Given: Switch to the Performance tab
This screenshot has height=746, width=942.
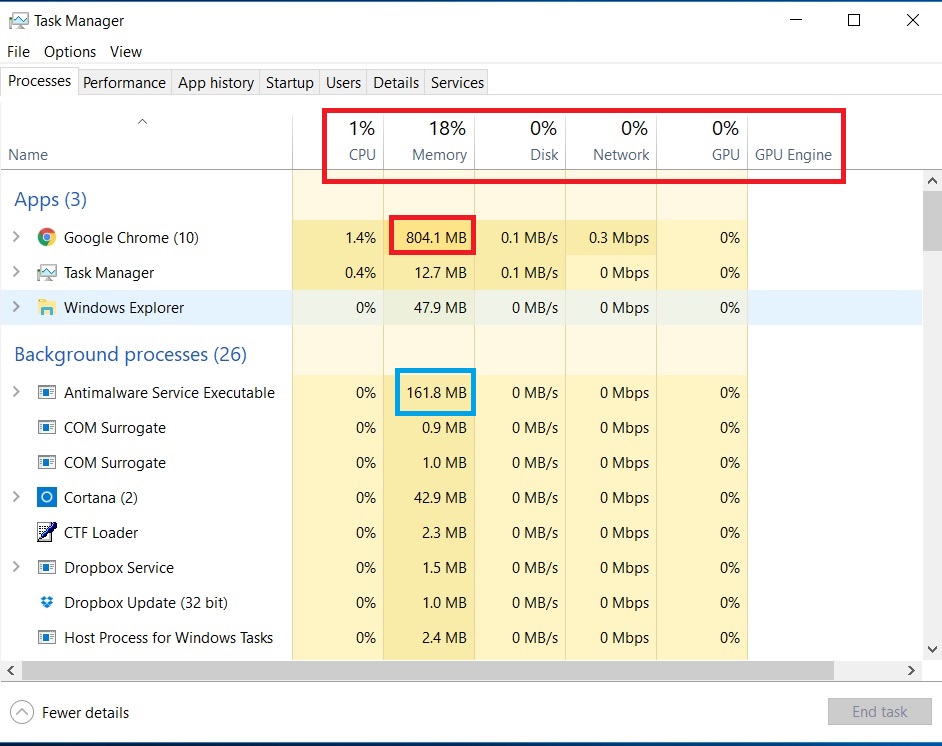Looking at the screenshot, I should click(x=124, y=83).
